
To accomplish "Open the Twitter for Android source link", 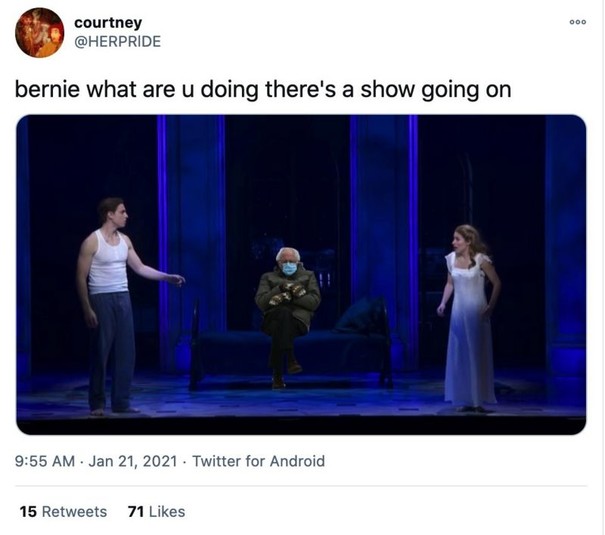I will (258, 461).
